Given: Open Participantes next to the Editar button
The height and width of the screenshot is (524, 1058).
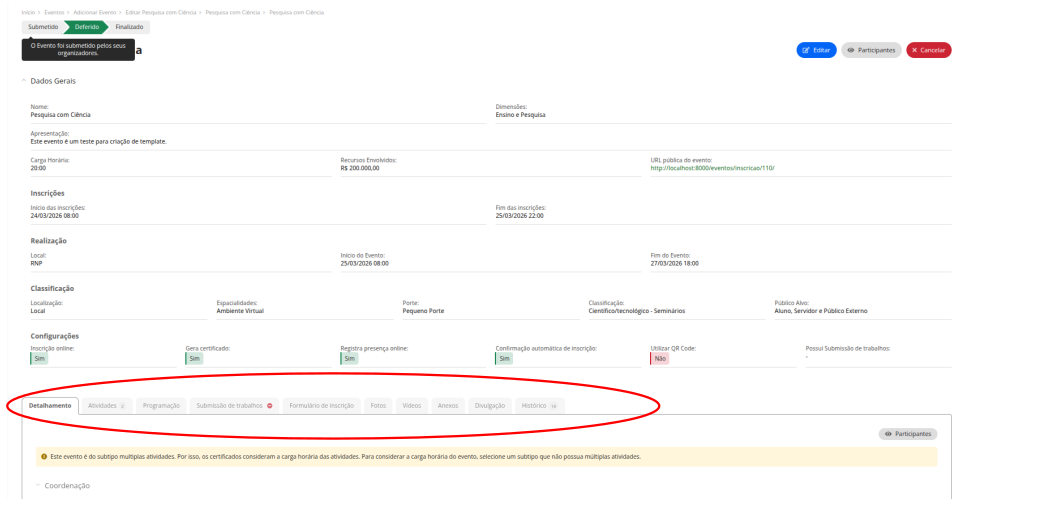Looking at the screenshot, I should [871, 50].
